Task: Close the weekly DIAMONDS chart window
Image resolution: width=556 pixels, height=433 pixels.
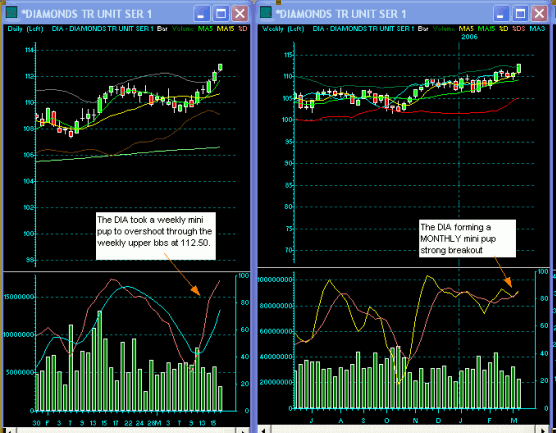Action: (x=539, y=14)
